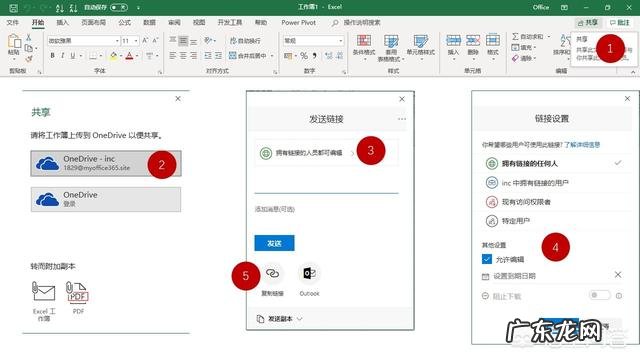Click the recipient name input line

327,186
